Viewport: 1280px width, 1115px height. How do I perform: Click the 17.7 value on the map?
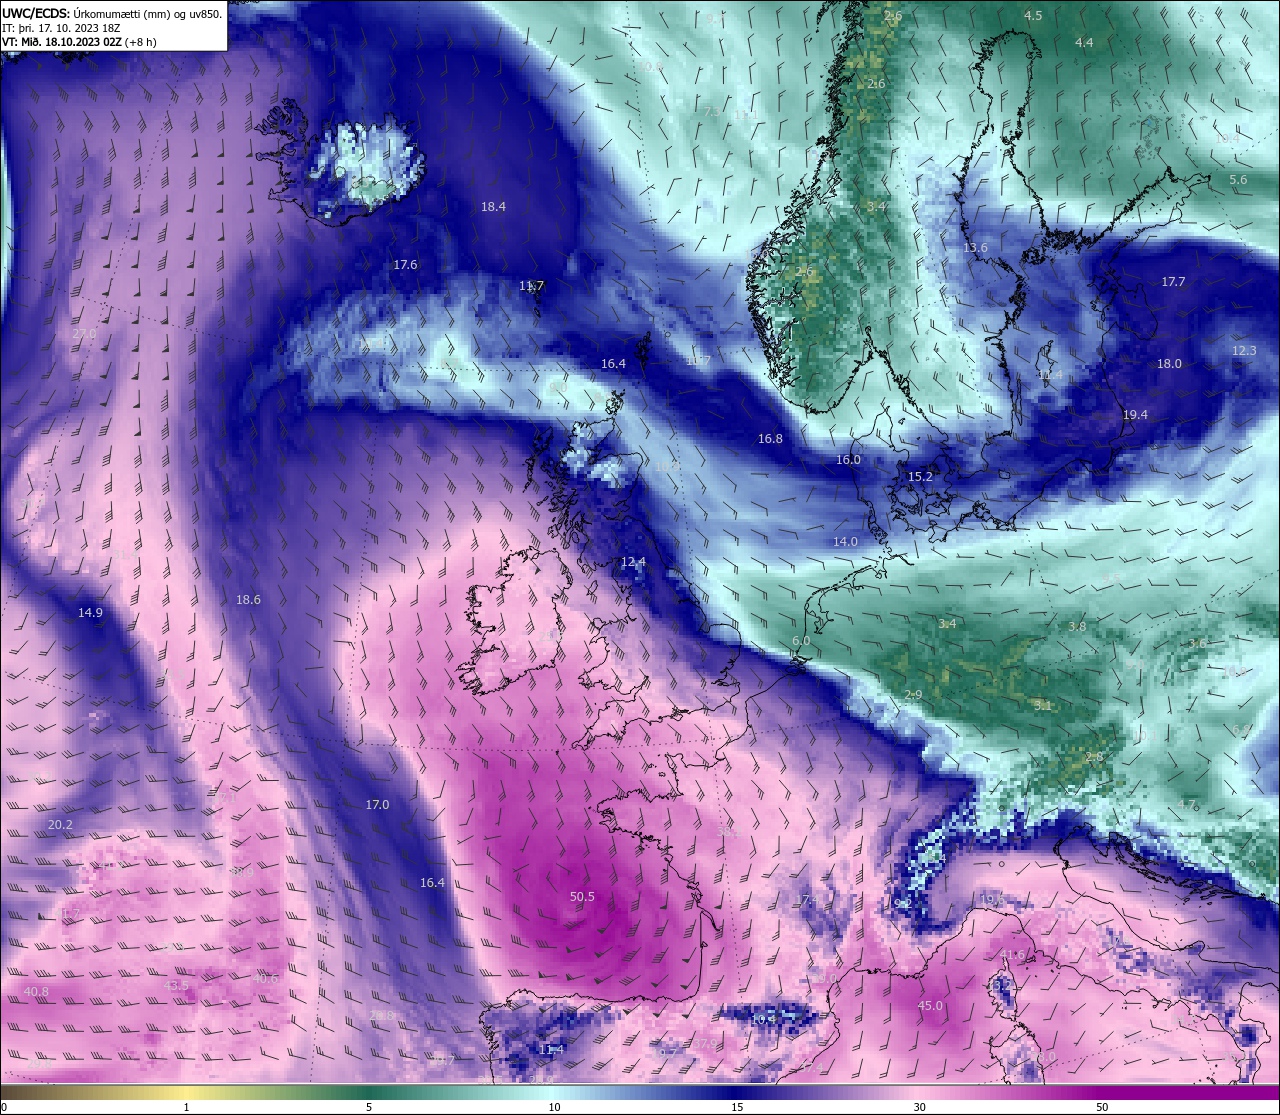pos(1173,282)
